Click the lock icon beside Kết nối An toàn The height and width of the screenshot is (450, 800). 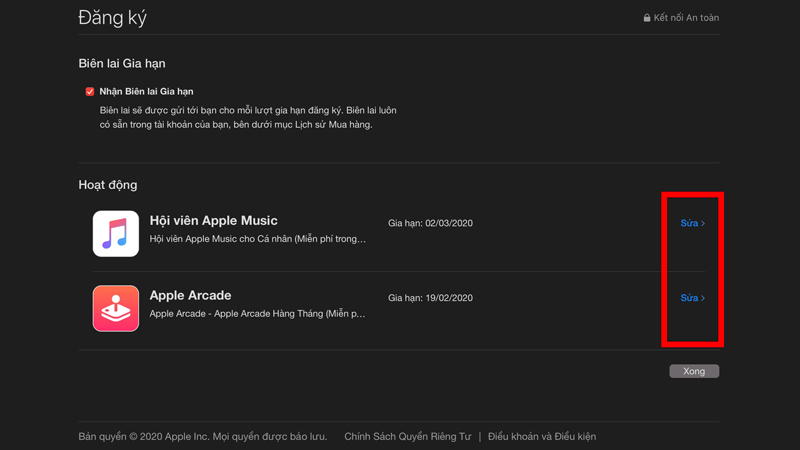(x=647, y=18)
